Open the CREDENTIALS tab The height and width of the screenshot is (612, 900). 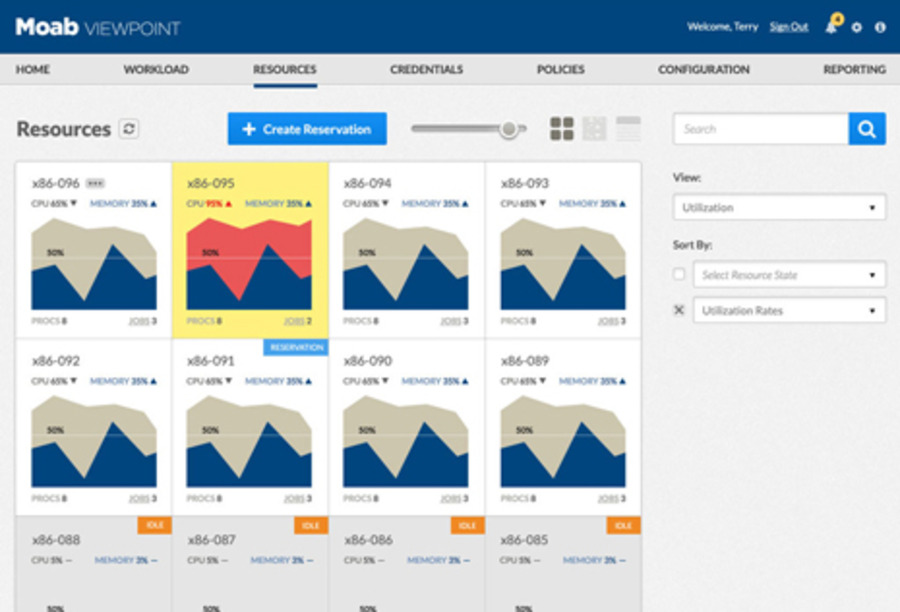coord(426,69)
